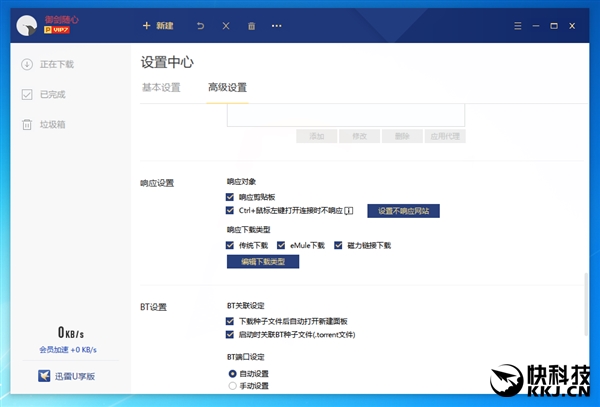Toggle 传统下载 checkbox
Image resolution: width=600 pixels, height=407 pixels.
pyautogui.click(x=230, y=245)
